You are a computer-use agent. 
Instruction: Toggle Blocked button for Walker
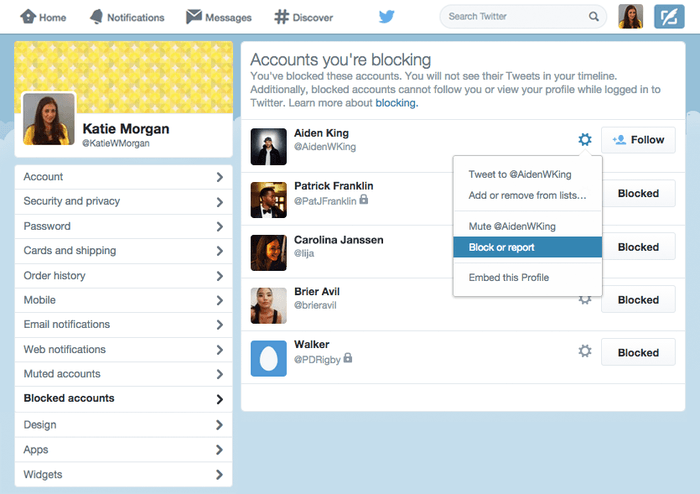coord(638,352)
